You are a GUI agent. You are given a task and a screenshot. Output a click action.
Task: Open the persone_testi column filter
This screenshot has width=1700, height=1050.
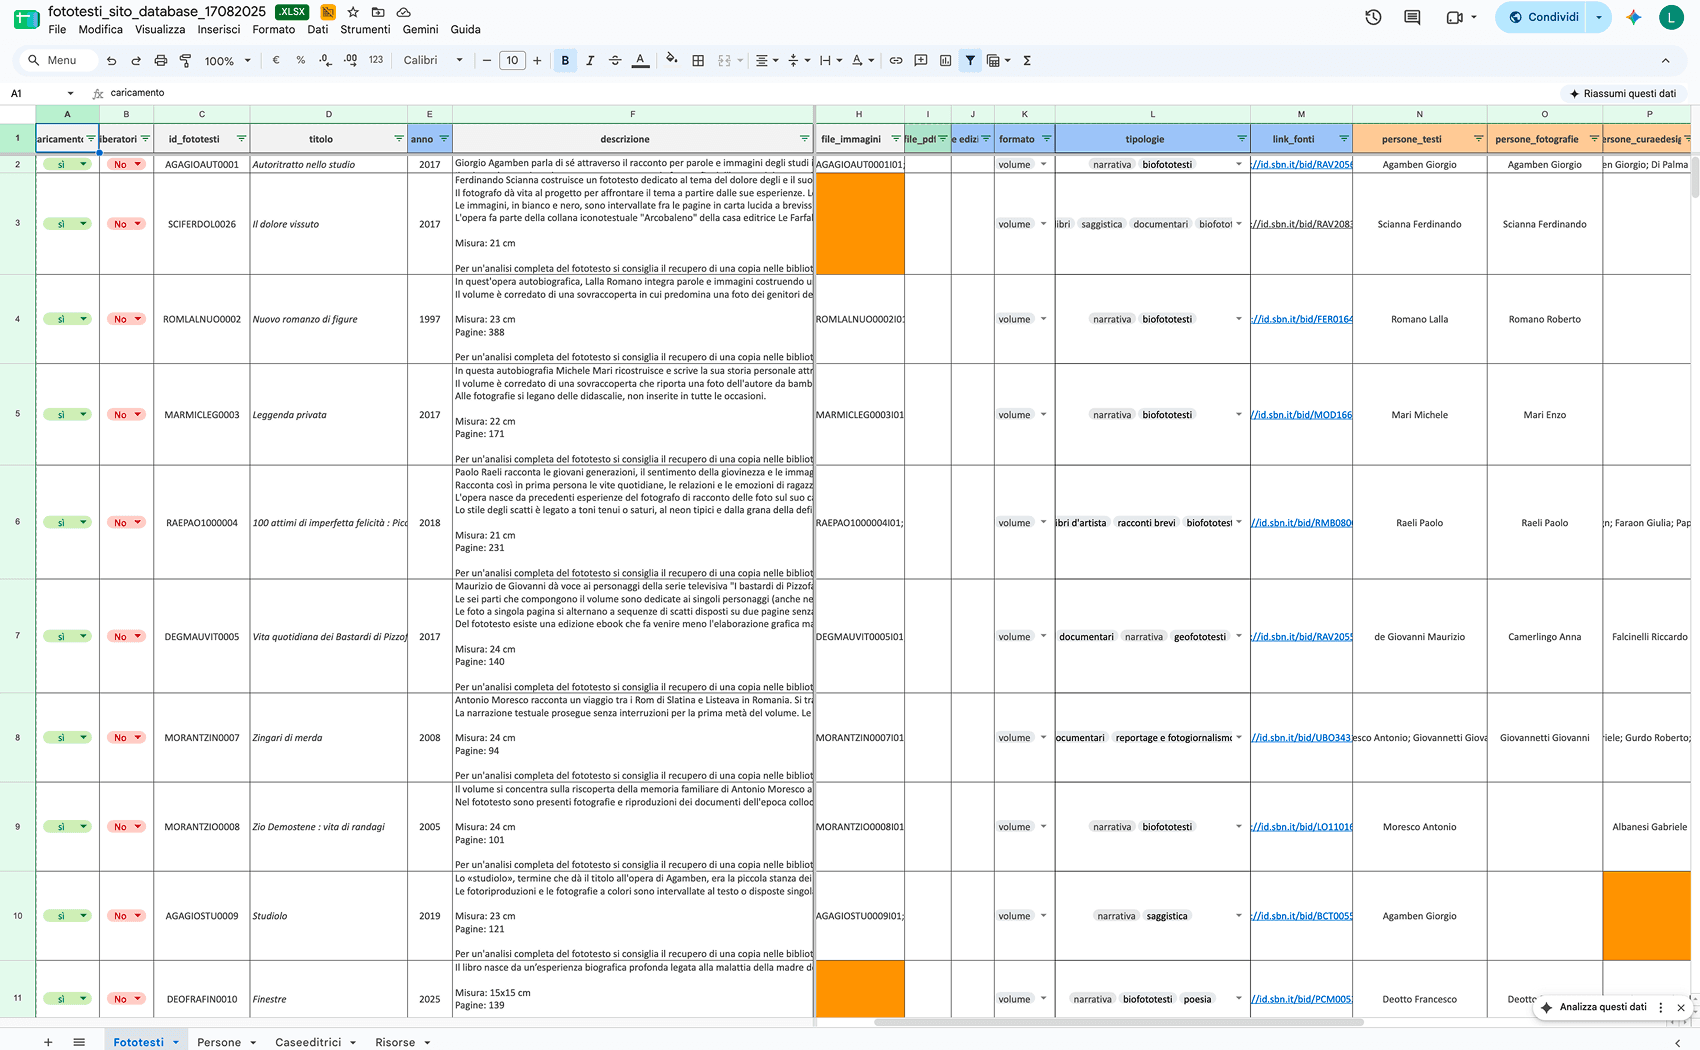tap(1478, 139)
